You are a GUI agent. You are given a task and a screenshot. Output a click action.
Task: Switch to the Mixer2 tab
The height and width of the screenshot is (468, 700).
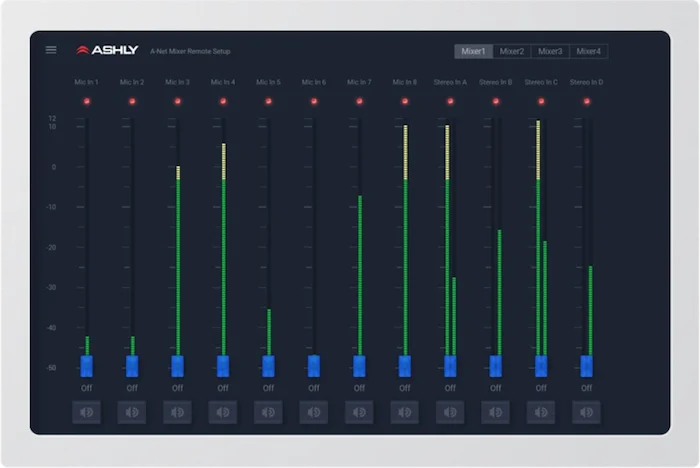pyautogui.click(x=512, y=51)
